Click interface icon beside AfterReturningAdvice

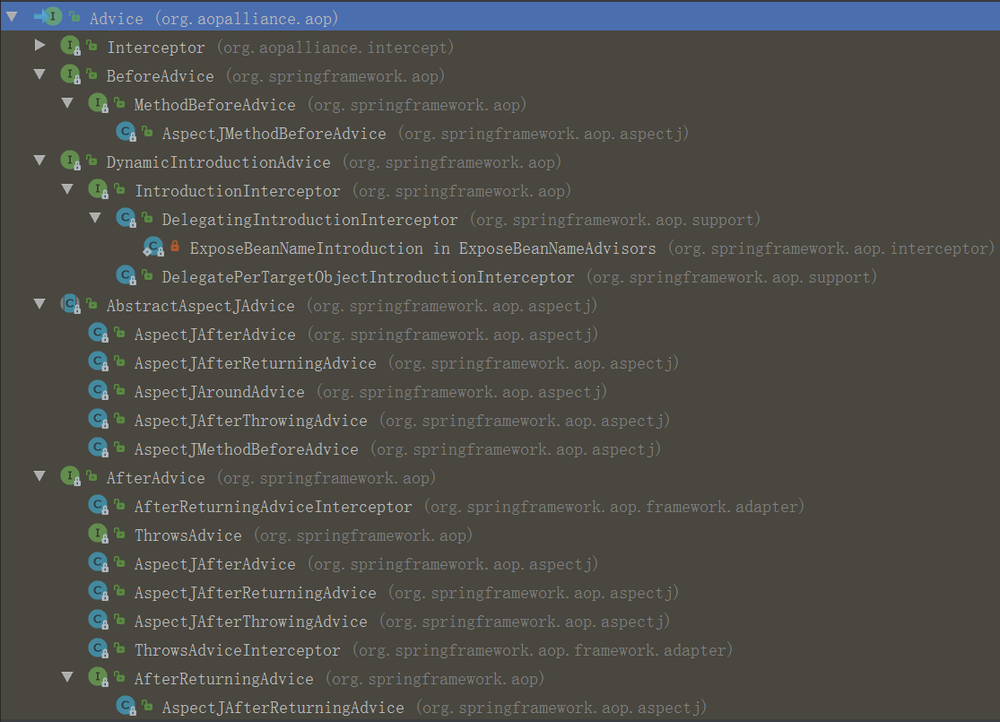click(98, 677)
